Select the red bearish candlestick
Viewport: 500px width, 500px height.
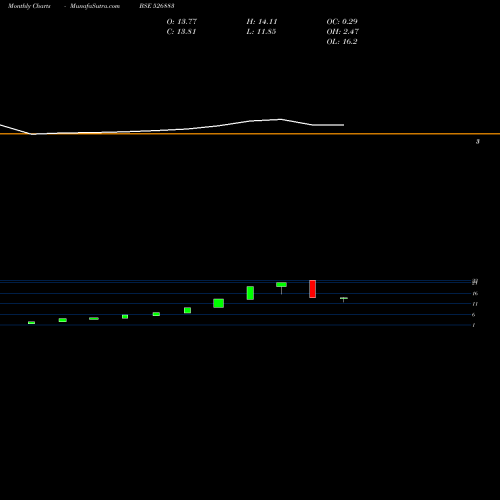[x=312, y=289]
